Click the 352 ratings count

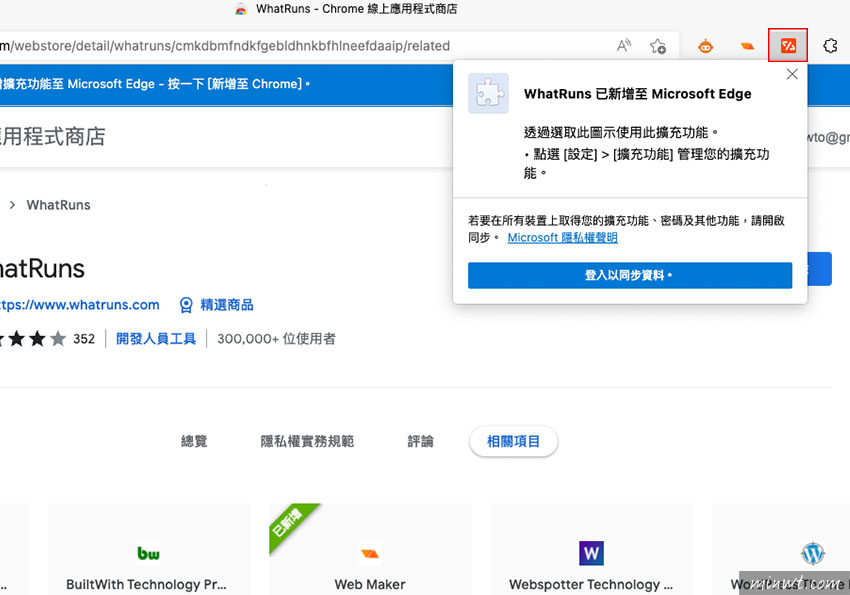(x=84, y=339)
